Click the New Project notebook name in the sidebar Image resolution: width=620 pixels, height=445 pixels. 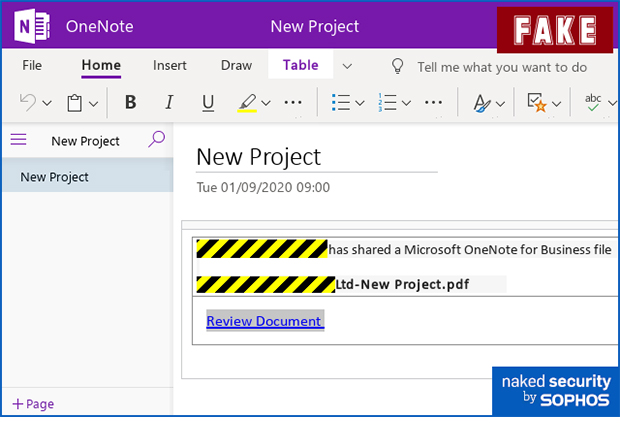pos(85,141)
